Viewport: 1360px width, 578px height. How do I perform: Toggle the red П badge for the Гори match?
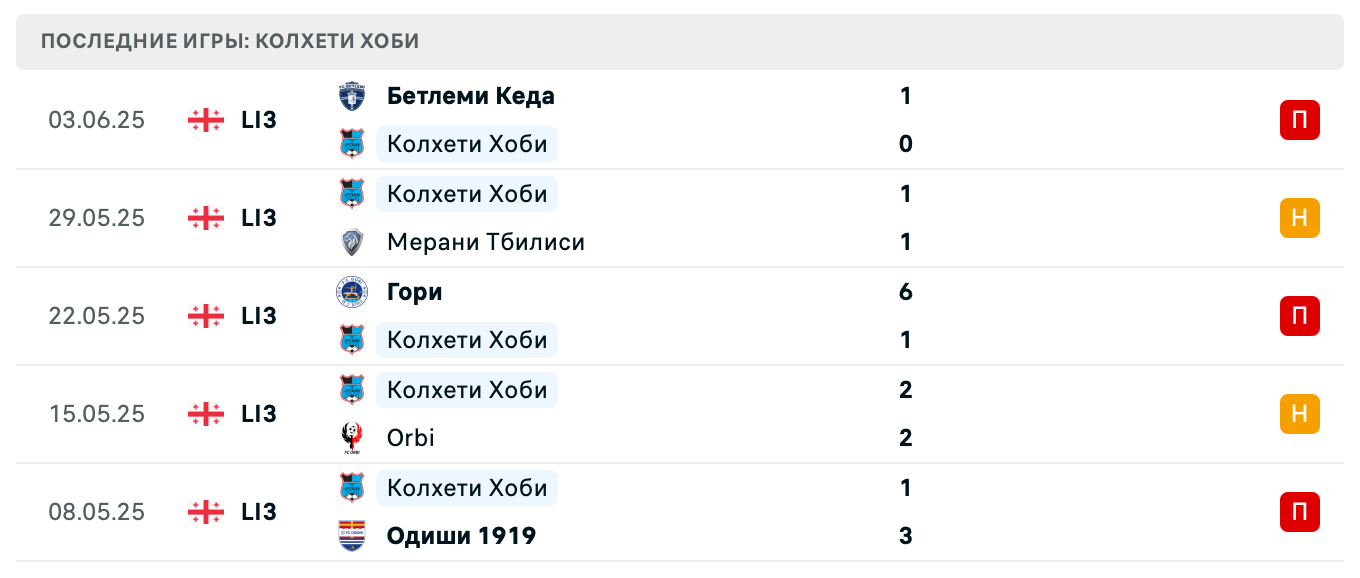1298,315
